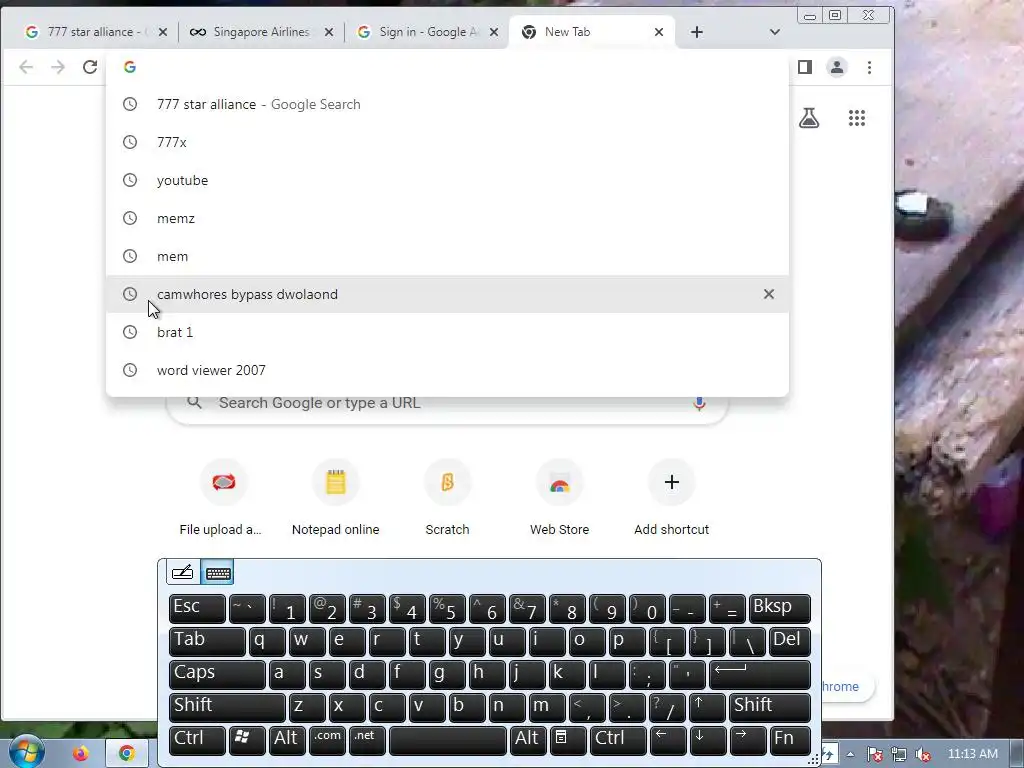Image resolution: width=1024 pixels, height=768 pixels.
Task: Open the Windows Start orb
Action: click(26, 752)
